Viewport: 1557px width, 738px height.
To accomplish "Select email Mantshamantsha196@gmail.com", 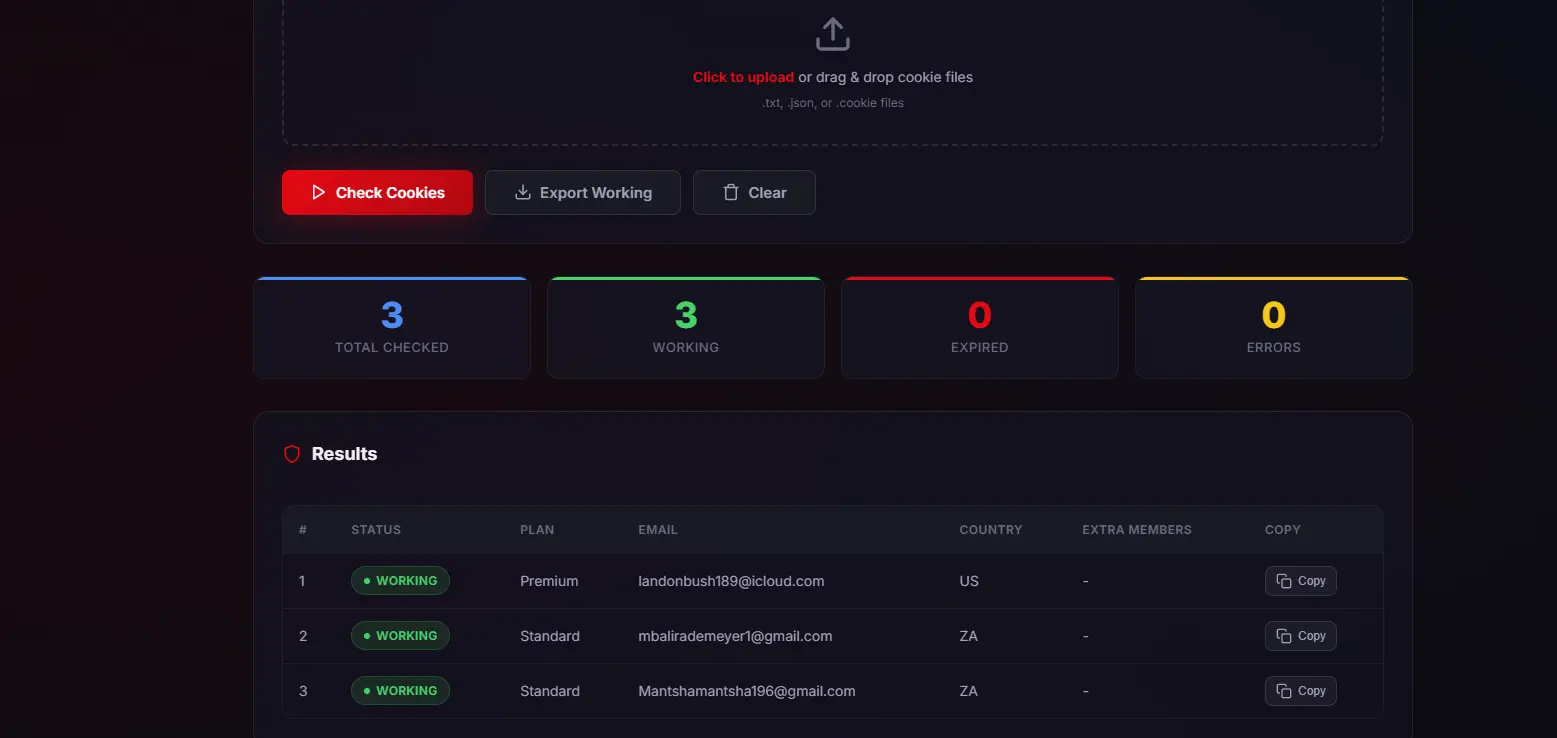I will (x=747, y=691).
